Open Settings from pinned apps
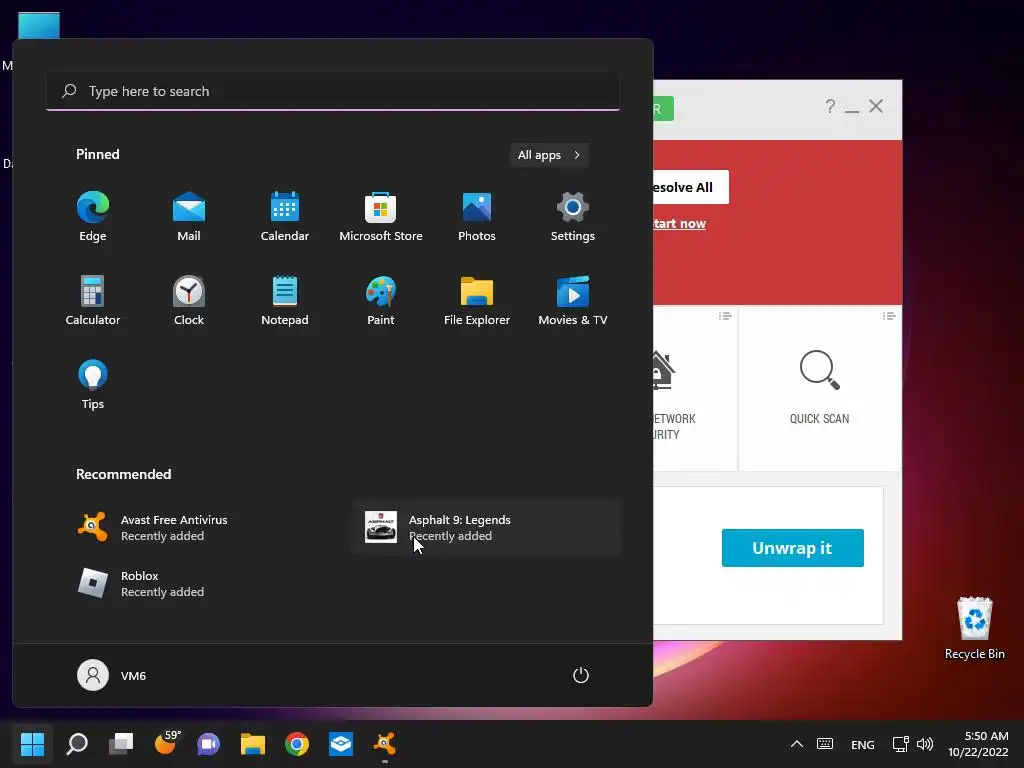This screenshot has width=1024, height=768. [x=573, y=217]
